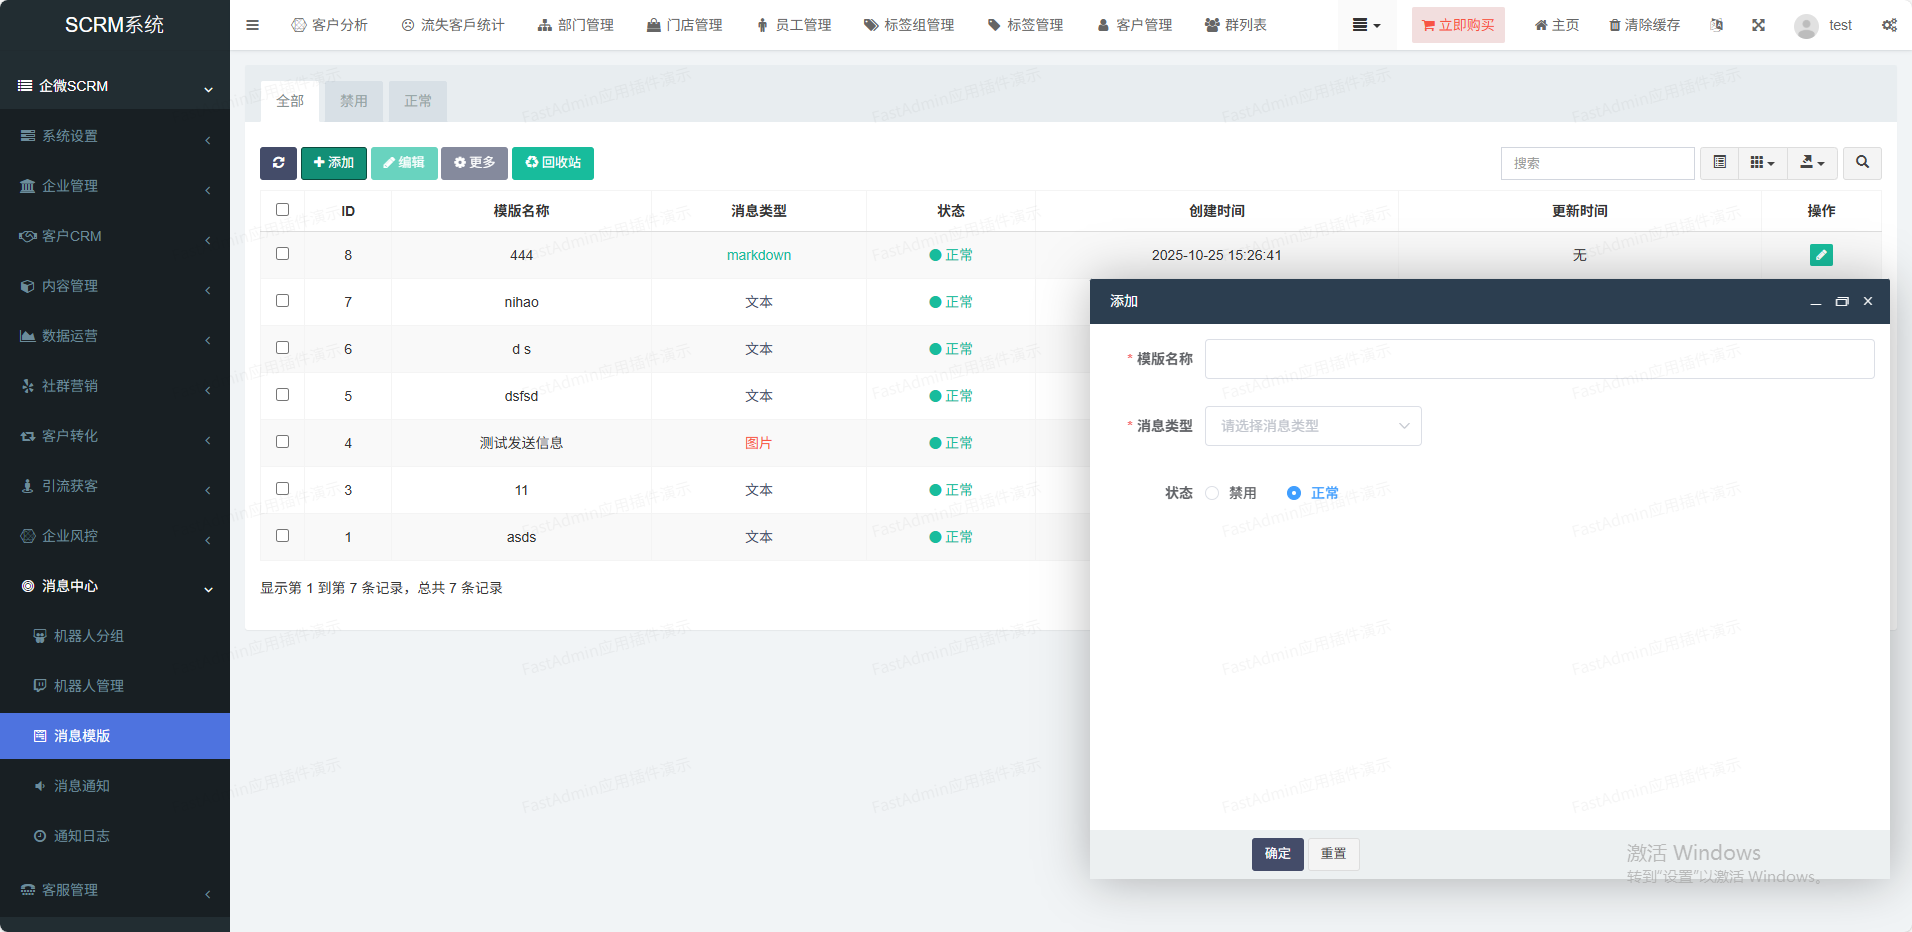Toggle the sidebar with hamburger menu icon
Screen dimensions: 1912x932
pos(253,25)
